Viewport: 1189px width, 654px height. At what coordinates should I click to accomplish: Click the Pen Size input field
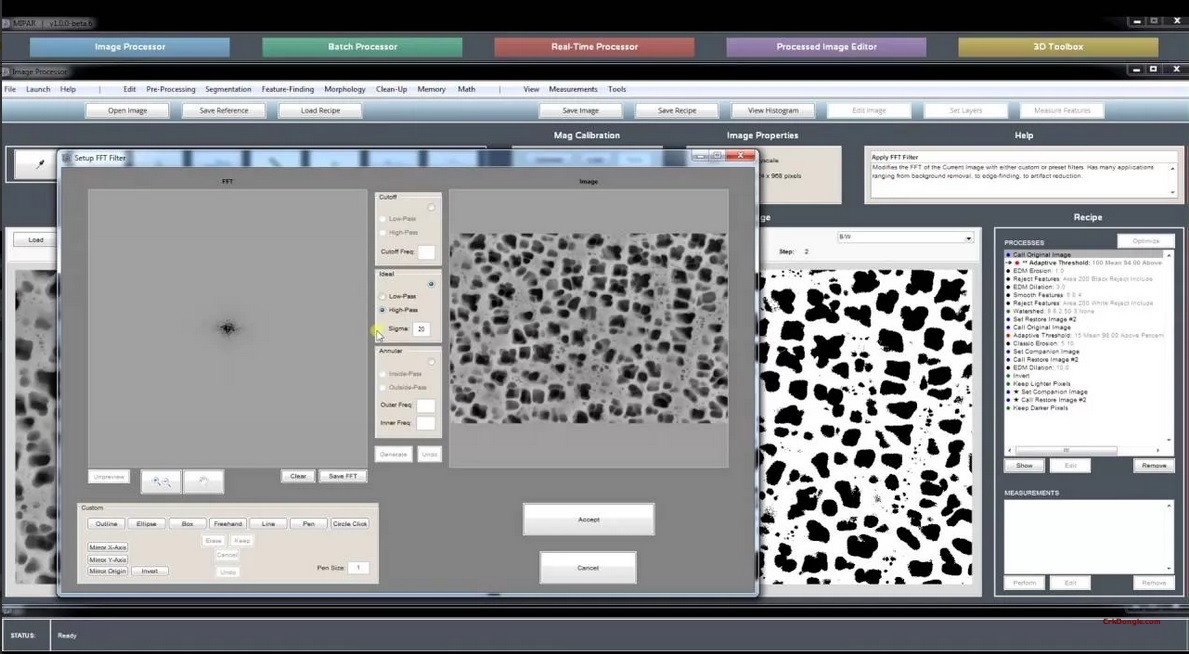pos(358,567)
